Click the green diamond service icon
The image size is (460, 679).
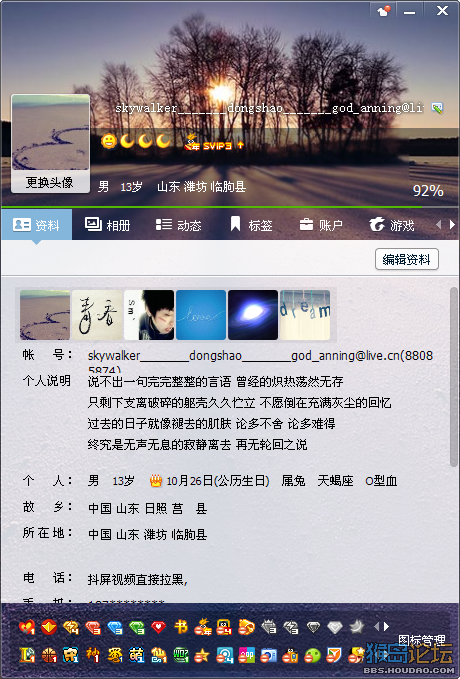tap(137, 627)
